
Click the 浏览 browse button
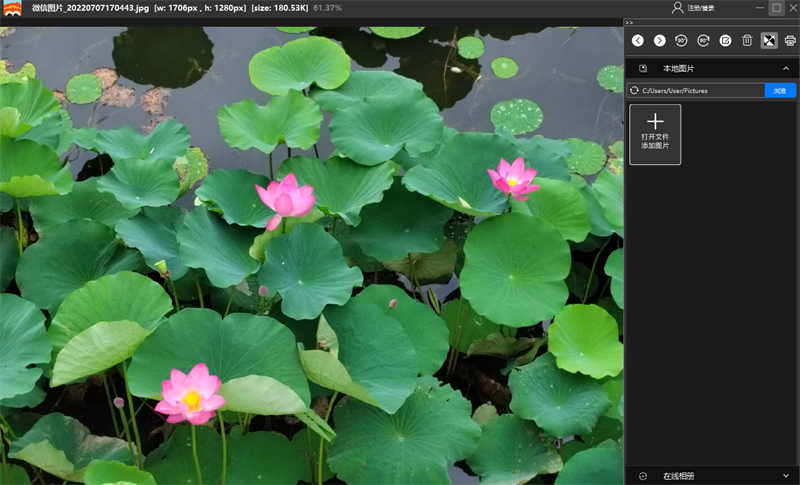(x=780, y=91)
